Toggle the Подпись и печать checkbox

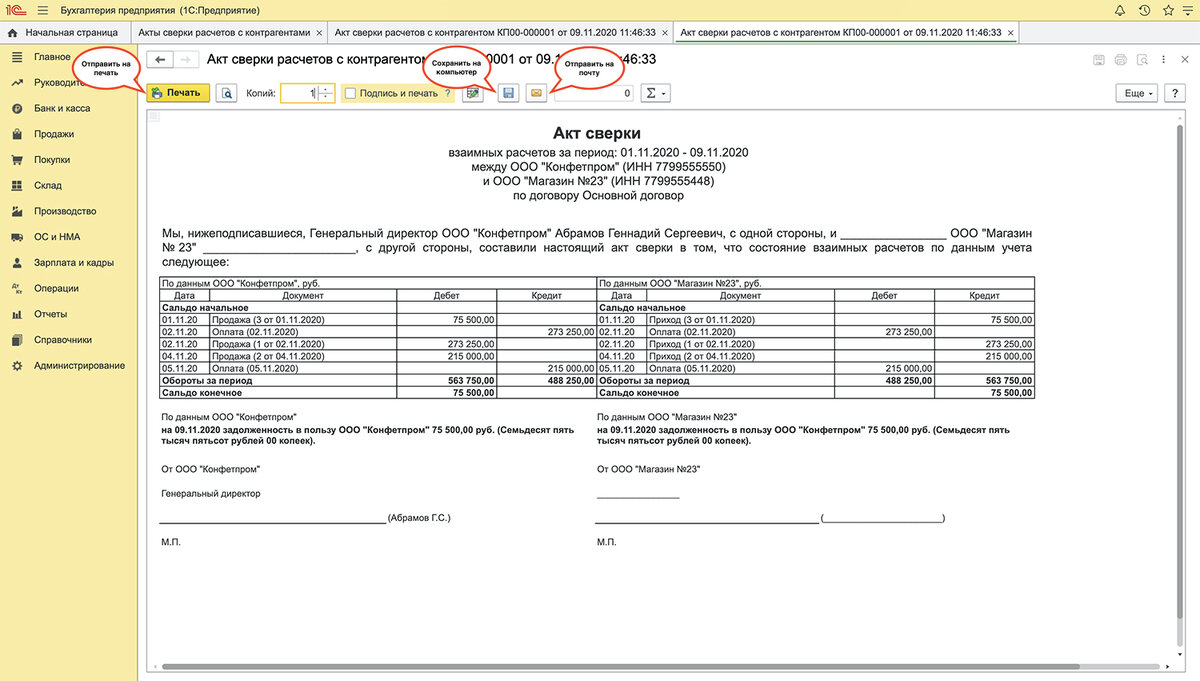(x=349, y=93)
